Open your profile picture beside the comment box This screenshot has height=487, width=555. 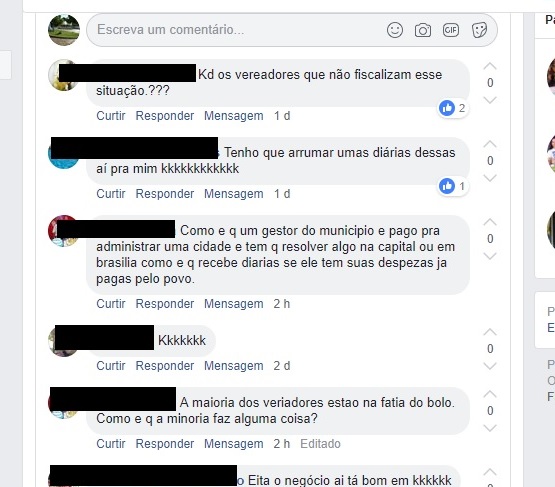click(x=64, y=30)
